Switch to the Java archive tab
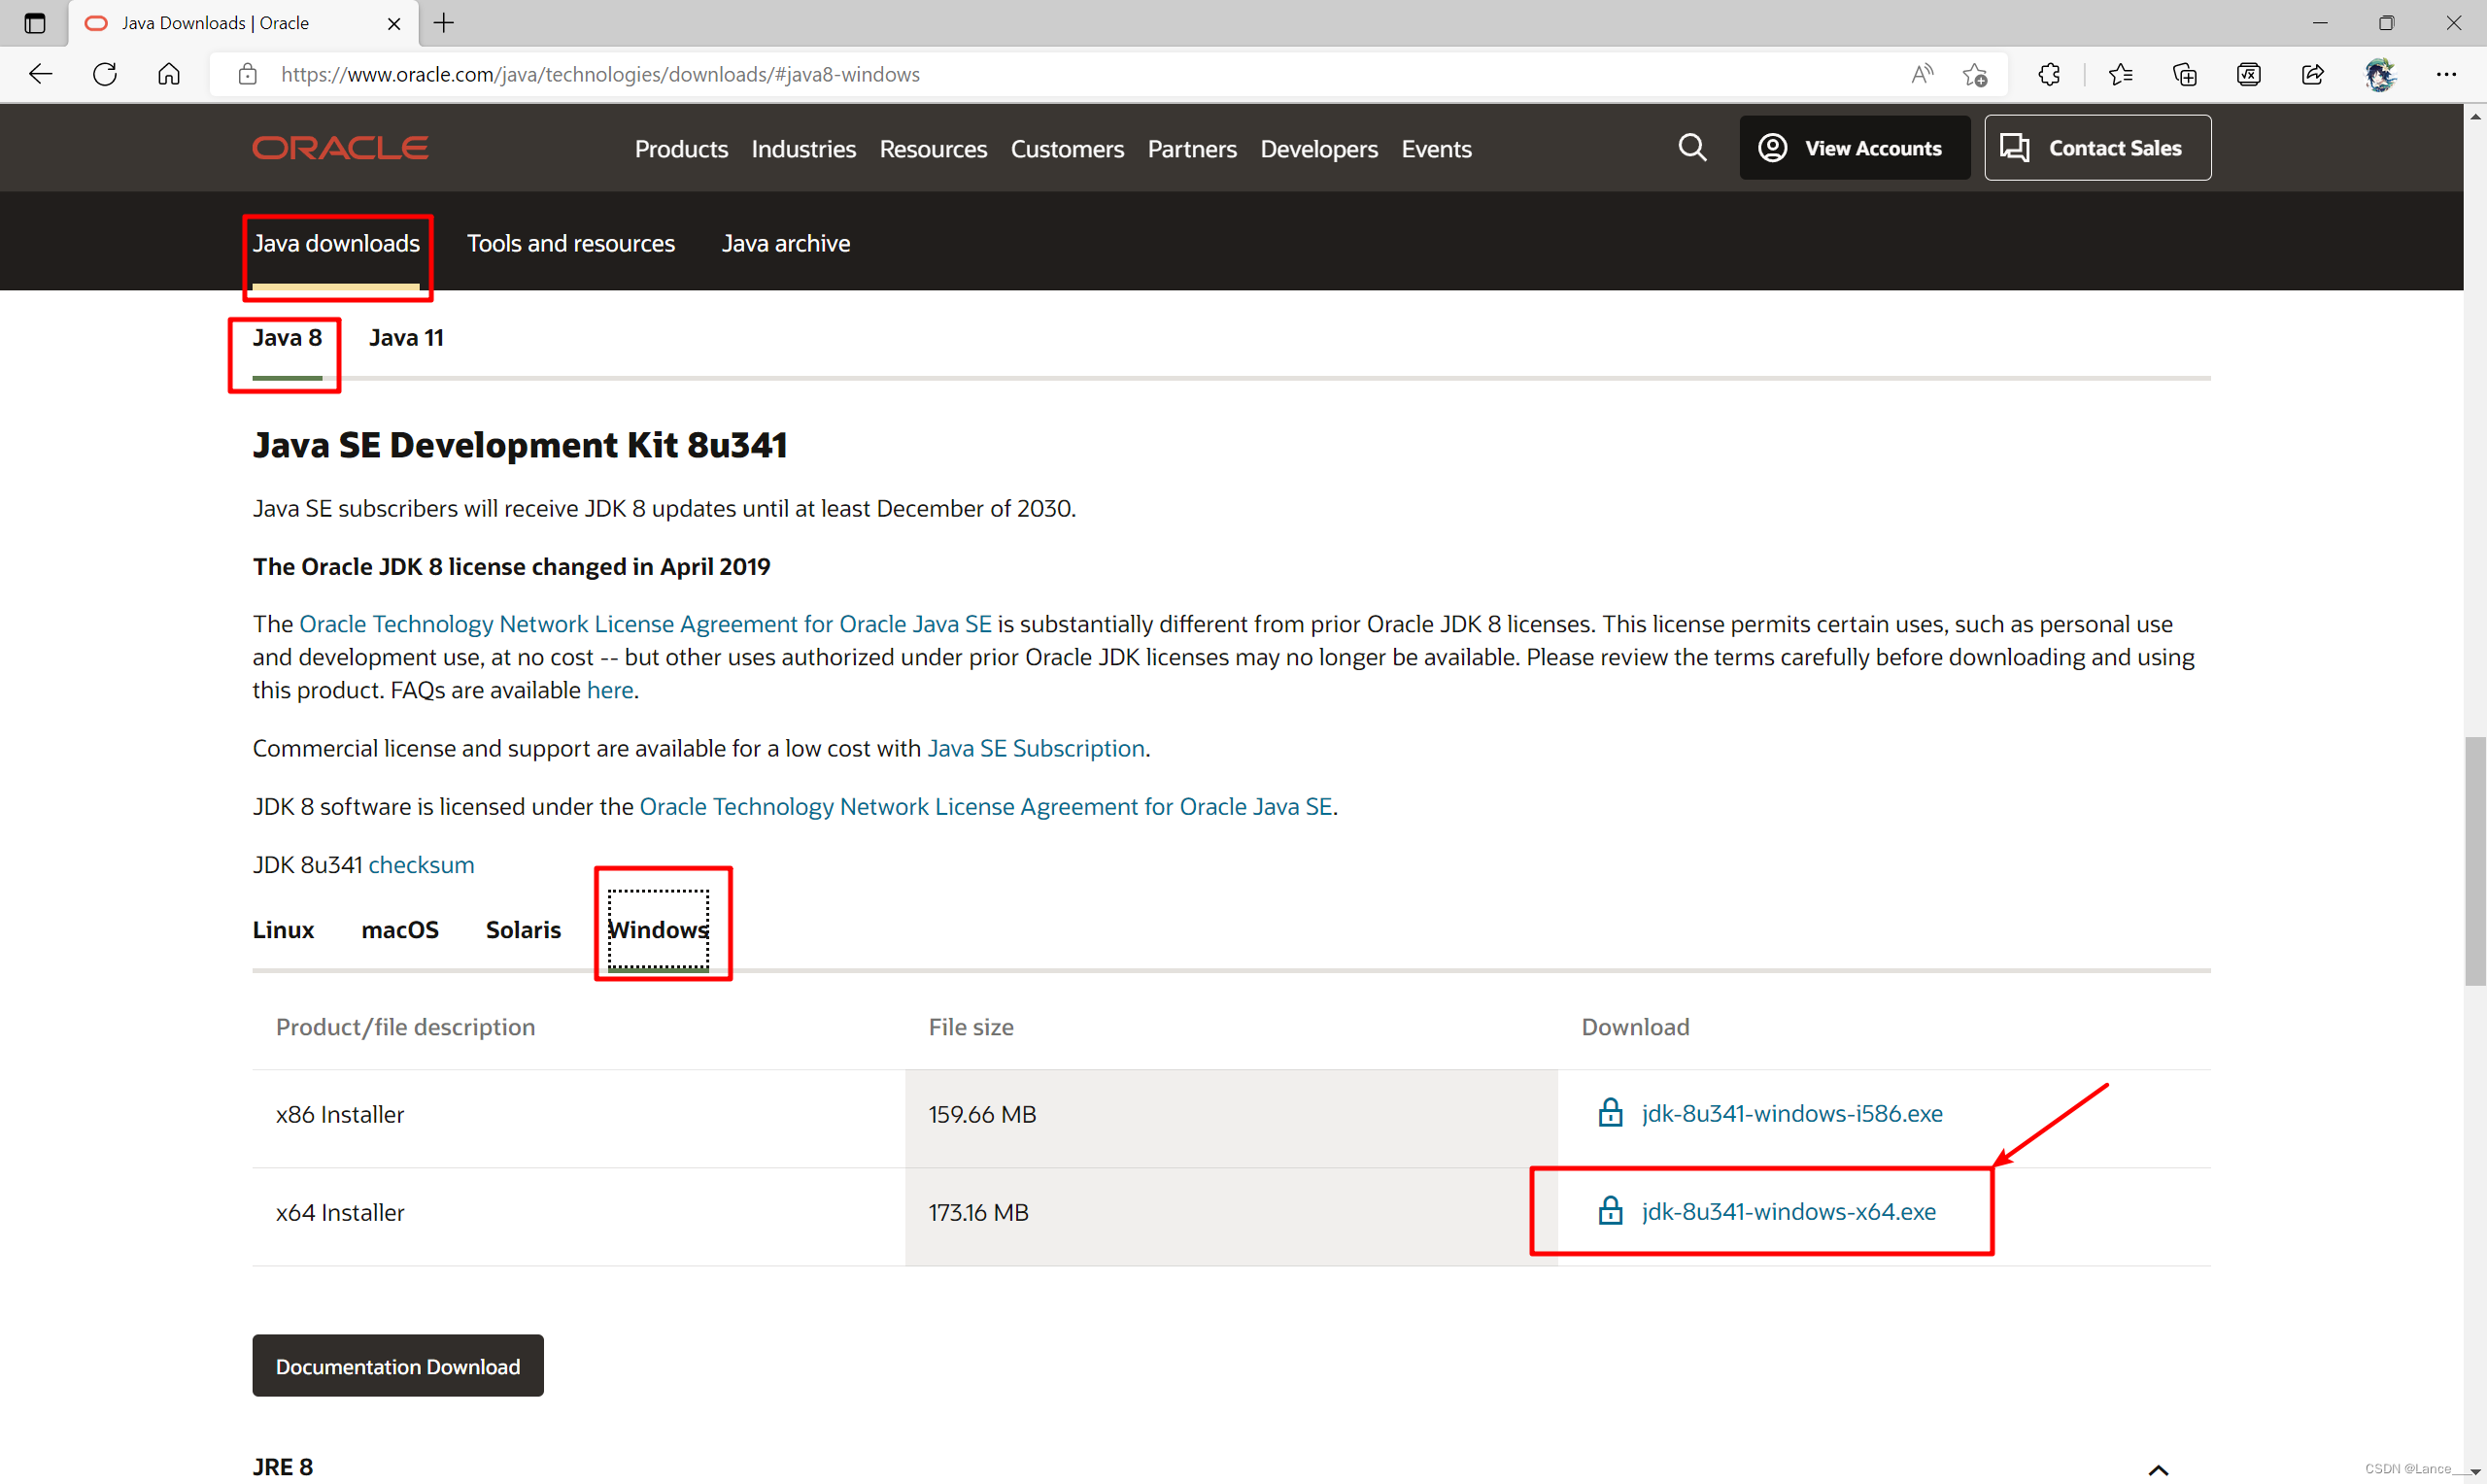This screenshot has width=2487, height=1484. point(786,243)
